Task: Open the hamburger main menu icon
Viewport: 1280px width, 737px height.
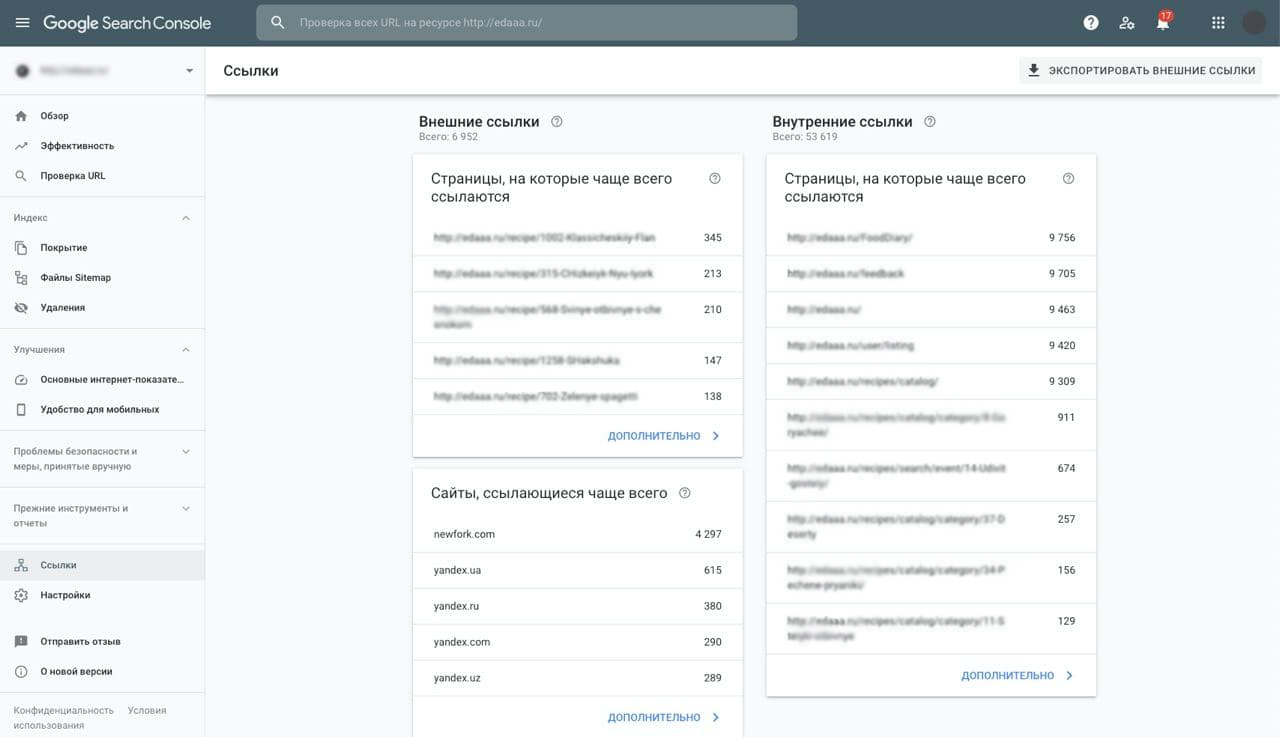Action: [22, 23]
